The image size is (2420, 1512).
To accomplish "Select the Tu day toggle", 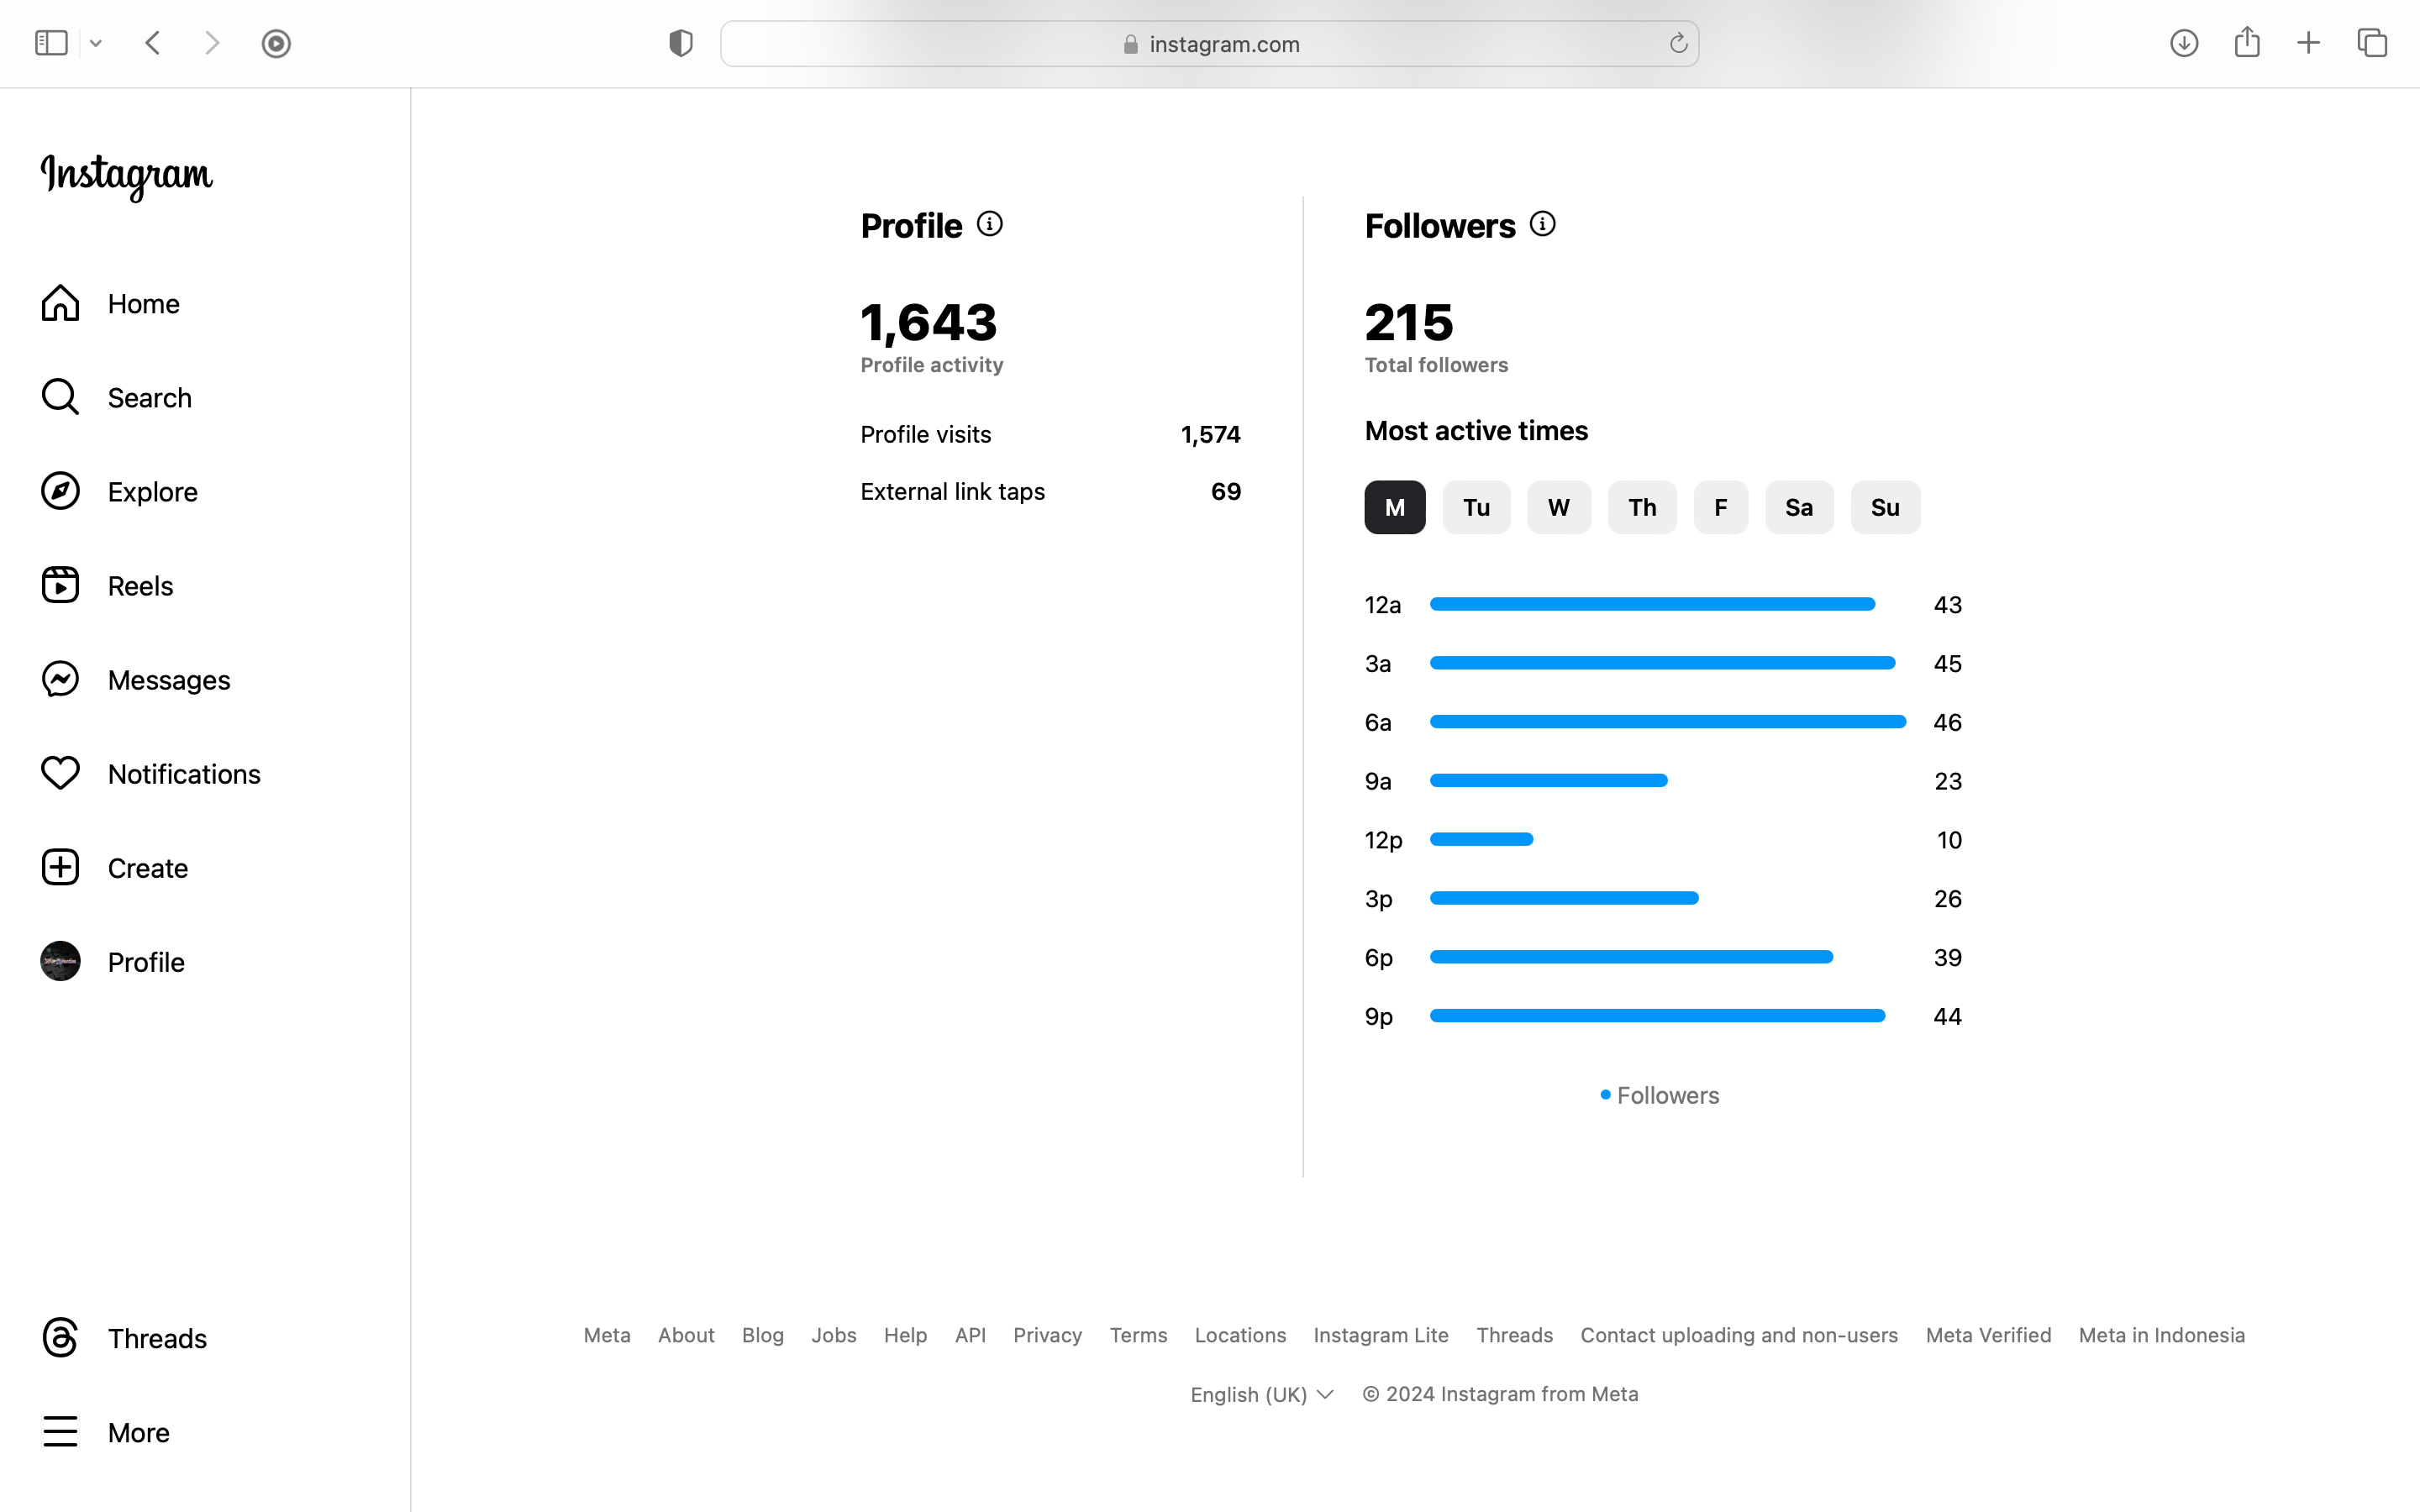I will pyautogui.click(x=1476, y=507).
